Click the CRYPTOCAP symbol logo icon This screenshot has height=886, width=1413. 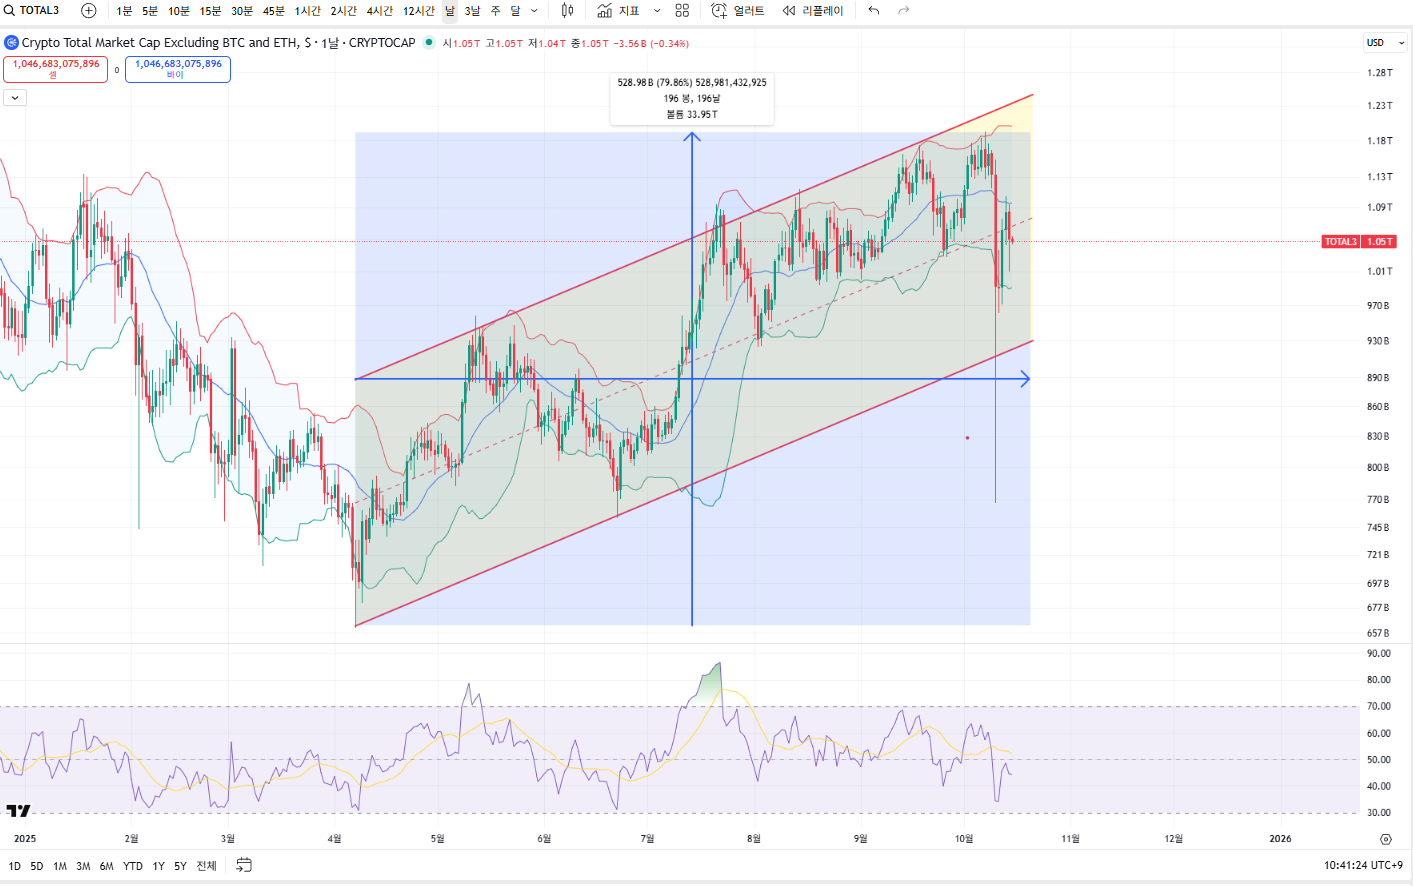coord(11,43)
